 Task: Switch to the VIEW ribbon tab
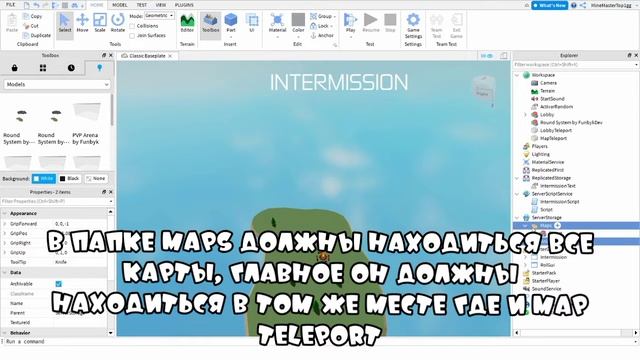pyautogui.click(x=161, y=5)
